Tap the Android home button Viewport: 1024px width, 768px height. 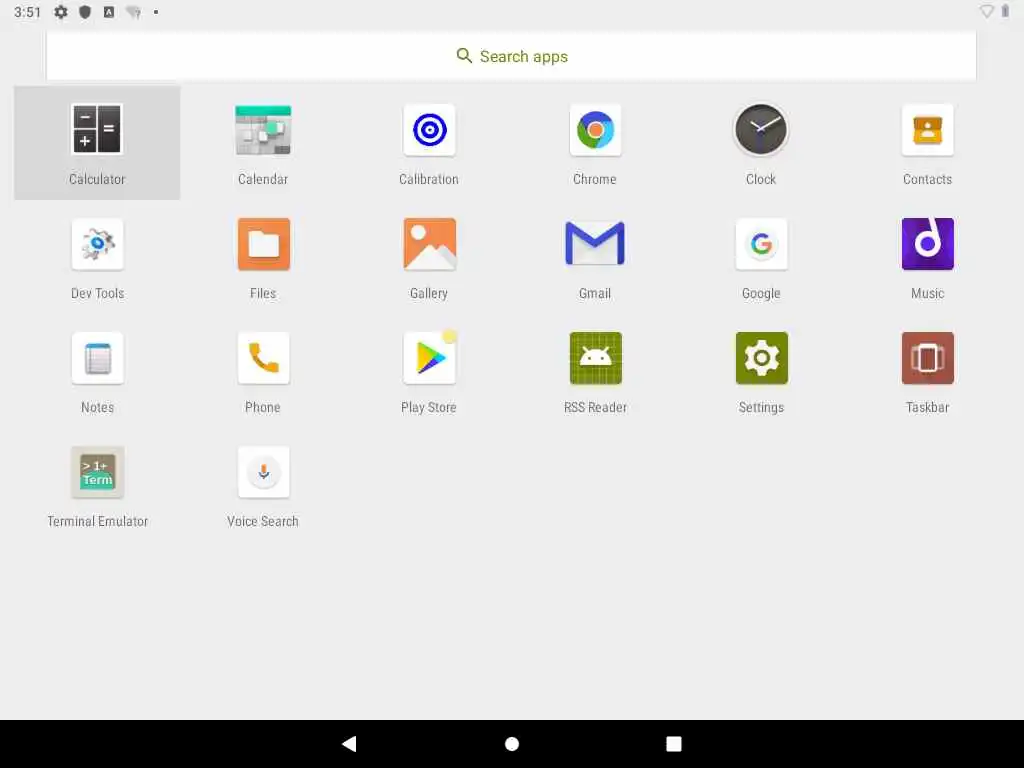(512, 744)
